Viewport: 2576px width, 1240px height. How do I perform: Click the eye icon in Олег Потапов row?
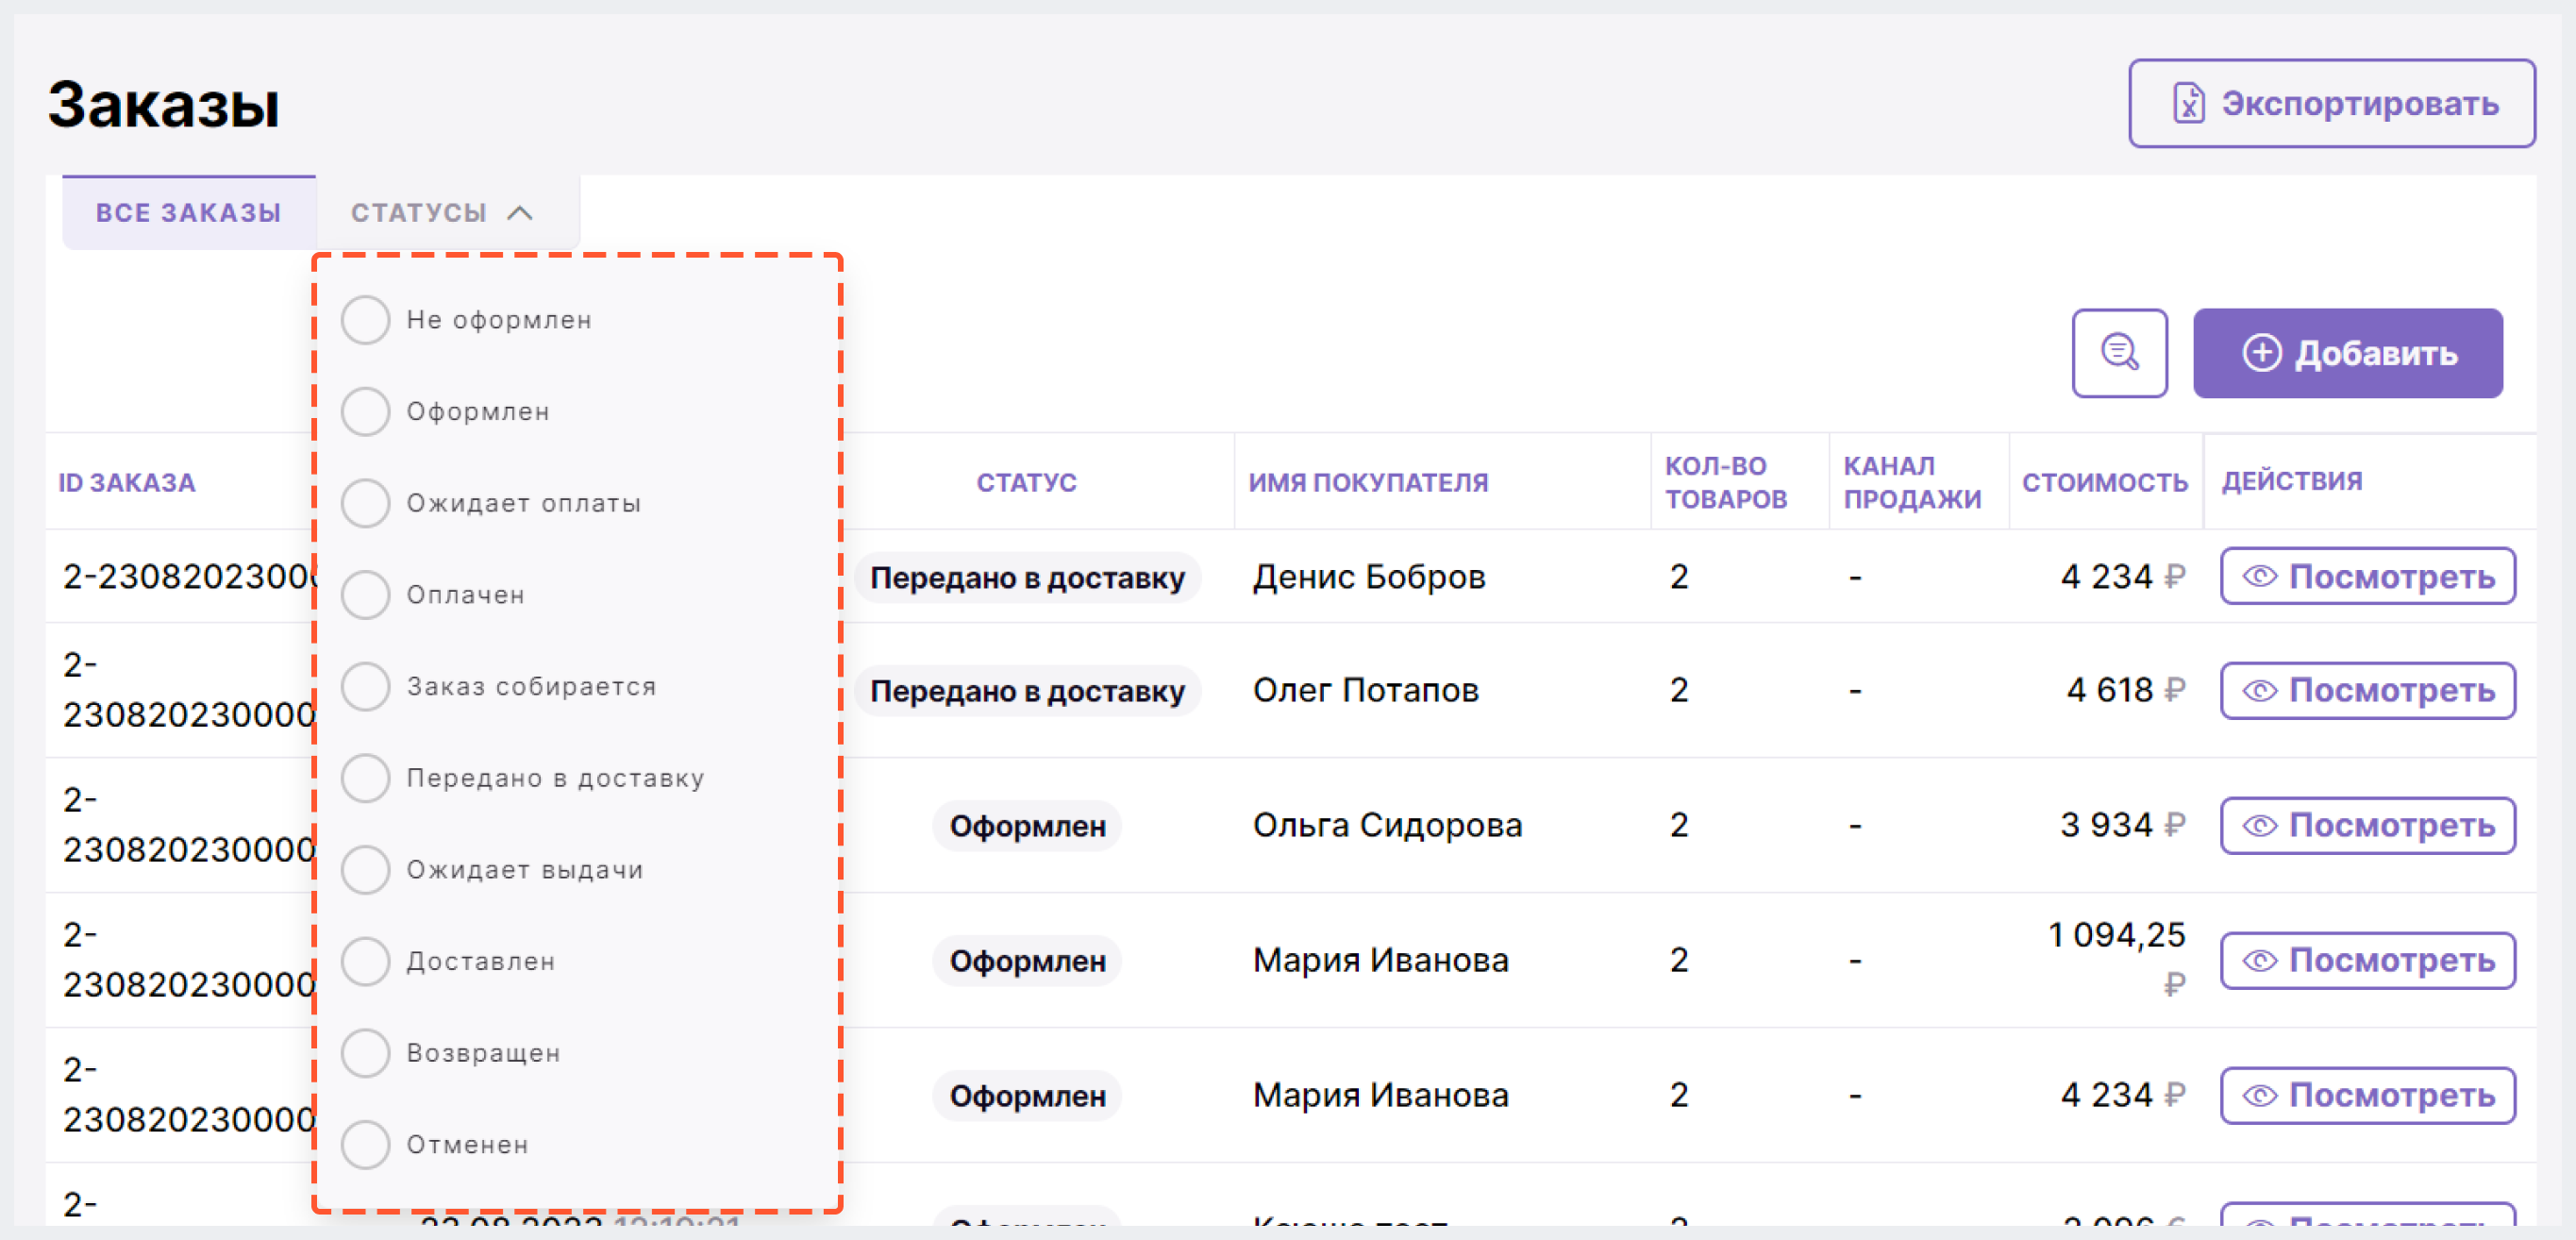pos(2259,690)
